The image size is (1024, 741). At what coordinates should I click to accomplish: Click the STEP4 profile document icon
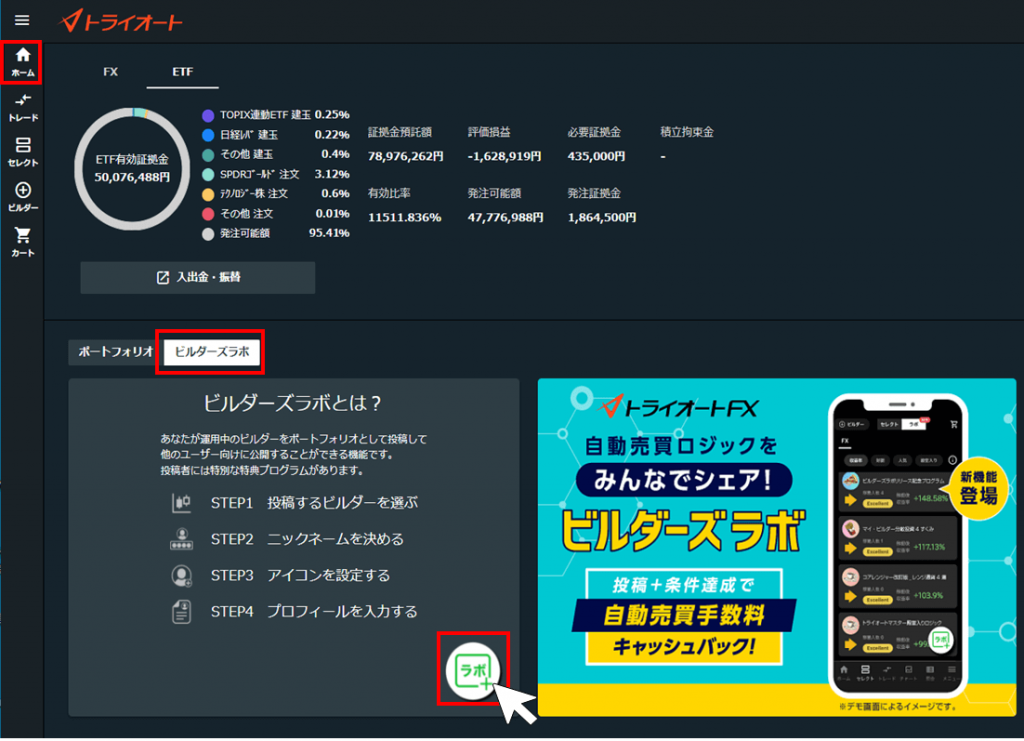pos(181,612)
